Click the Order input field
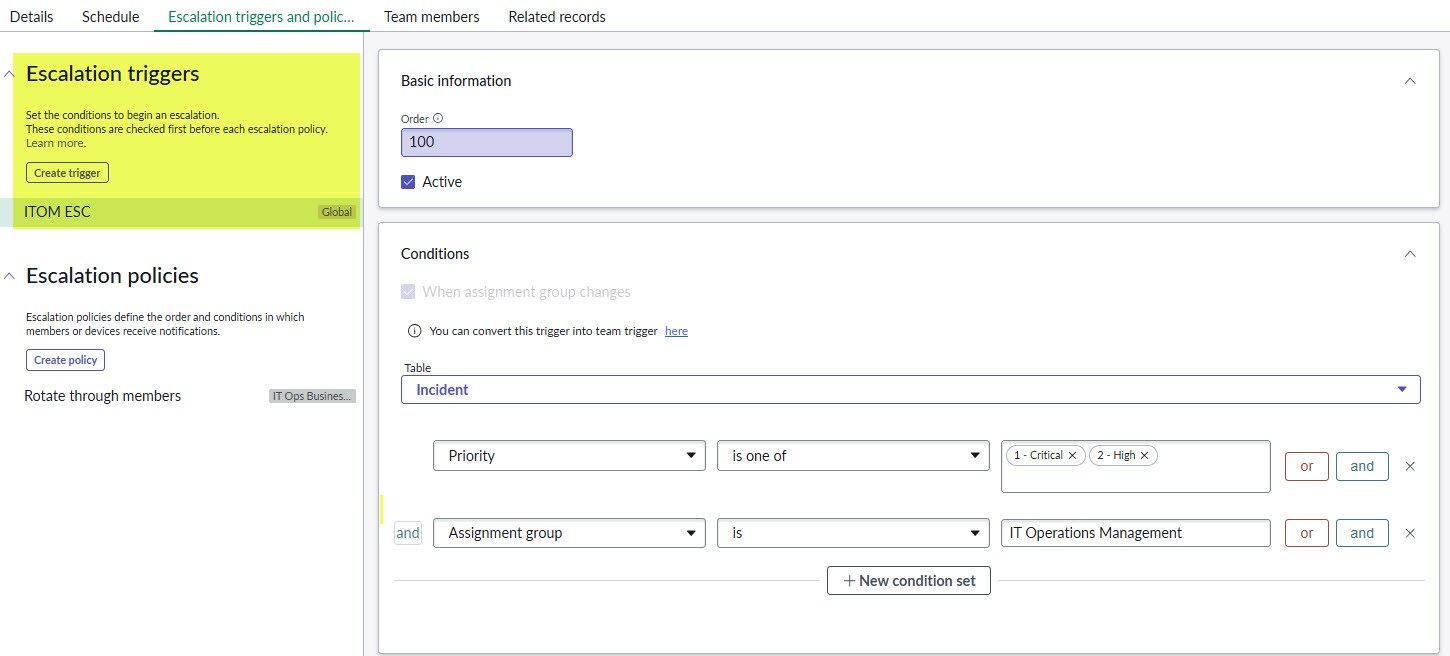 pyautogui.click(x=486, y=142)
